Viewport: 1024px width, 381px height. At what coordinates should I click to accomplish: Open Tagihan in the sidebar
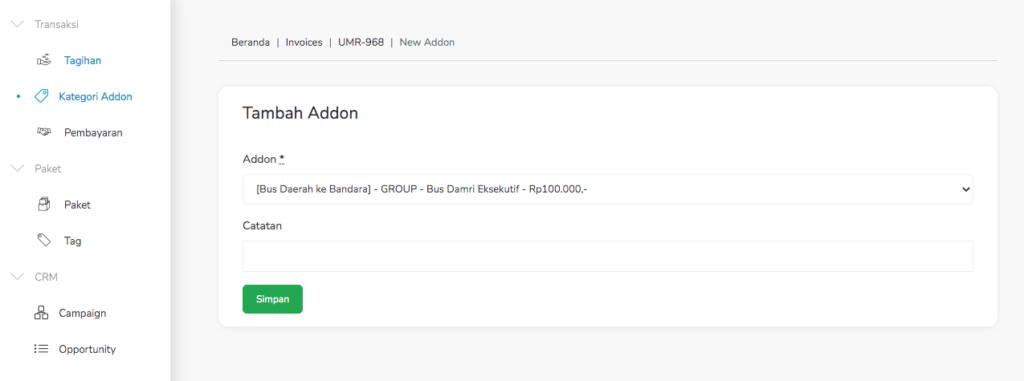pos(82,60)
